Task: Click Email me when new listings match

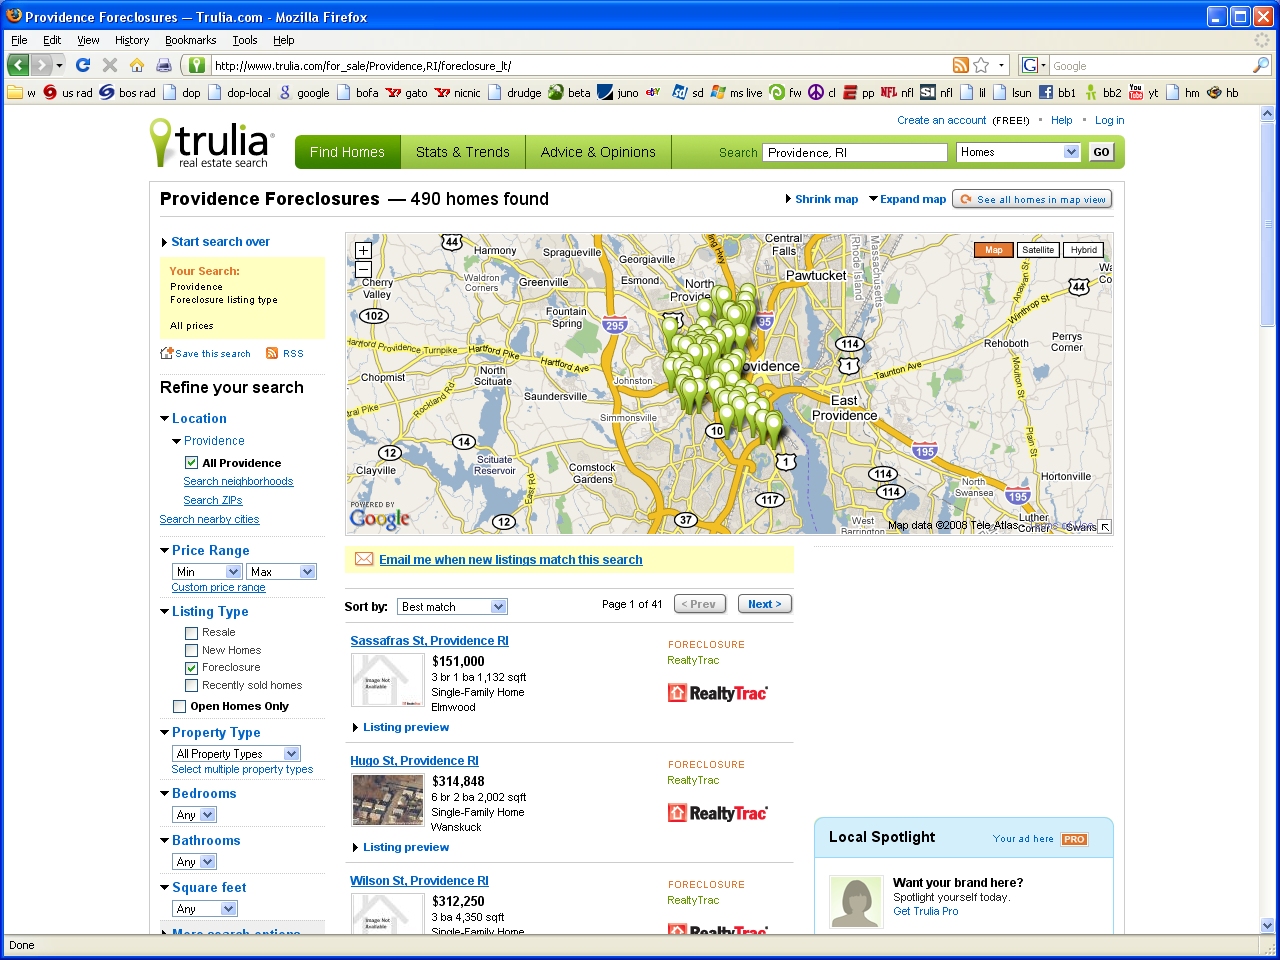Action: 511,560
